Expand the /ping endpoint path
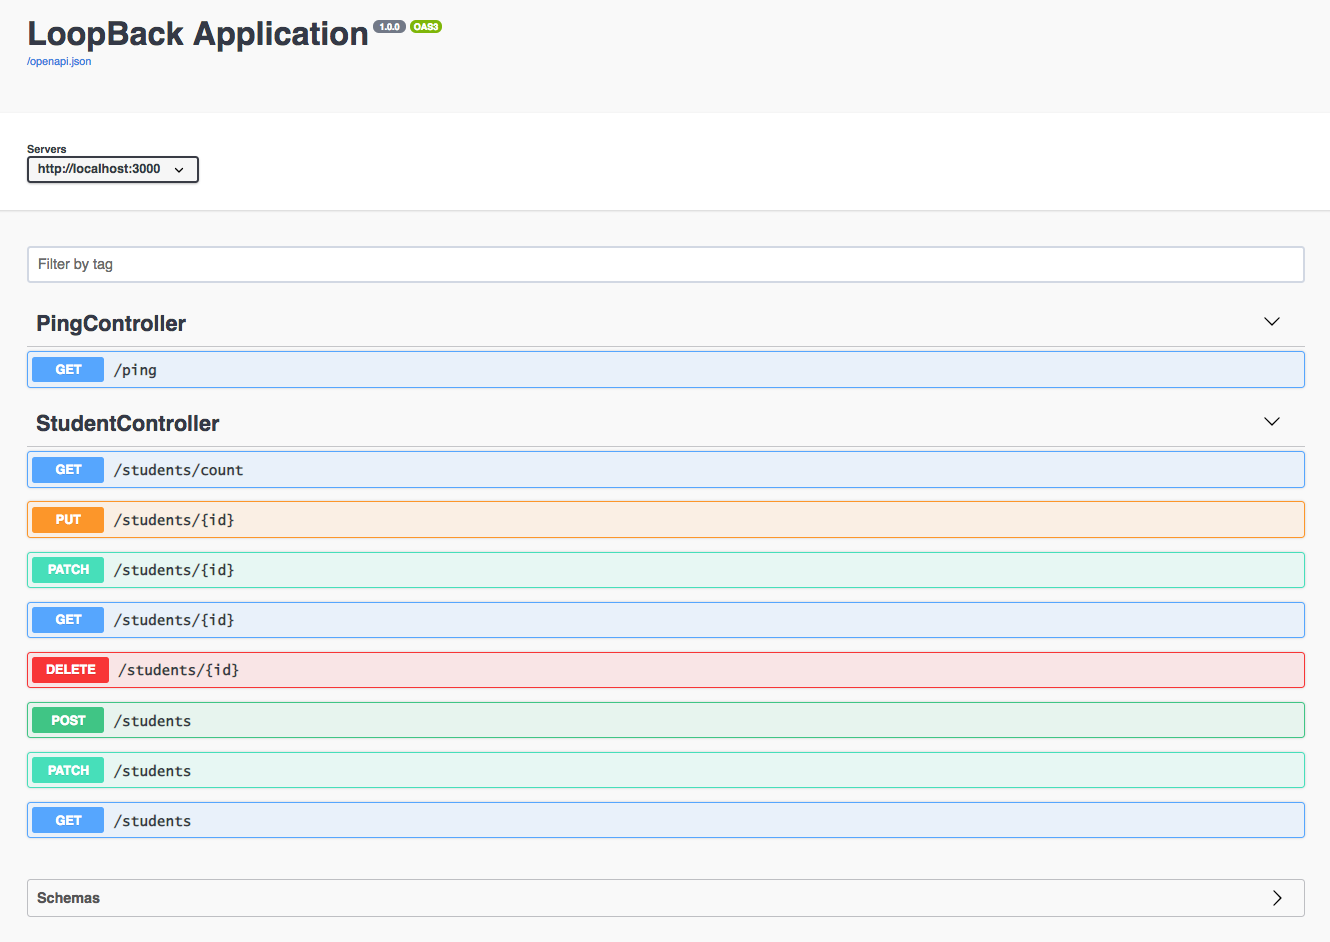Screen dimensions: 1330x942 135,370
